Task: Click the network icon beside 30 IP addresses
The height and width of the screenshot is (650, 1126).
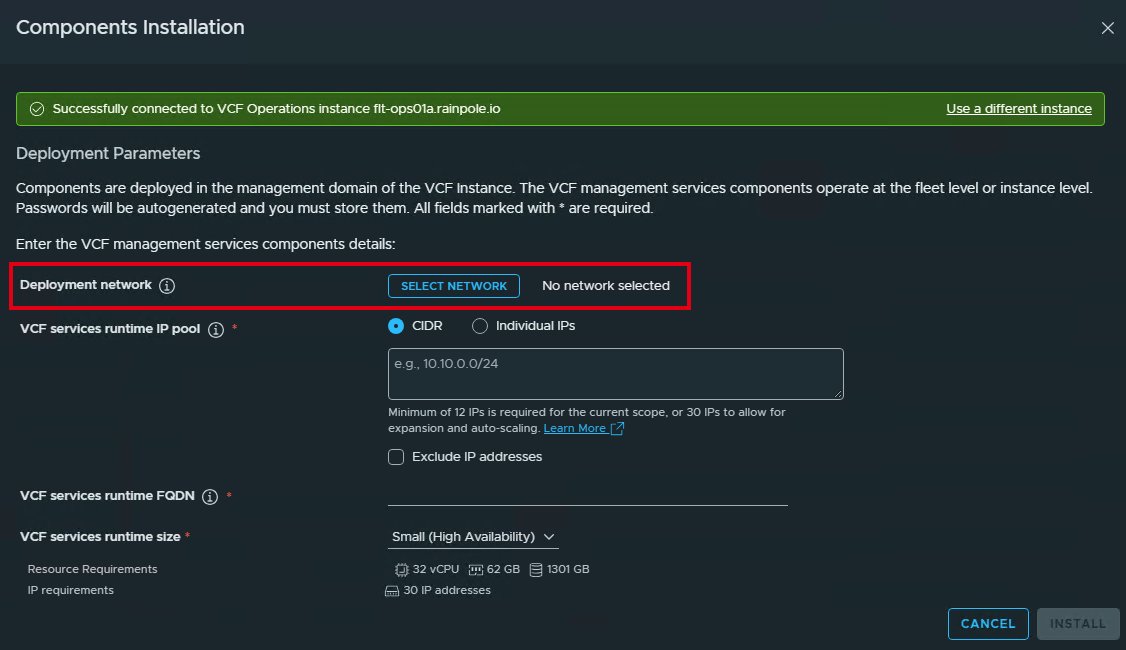Action: tap(391, 591)
